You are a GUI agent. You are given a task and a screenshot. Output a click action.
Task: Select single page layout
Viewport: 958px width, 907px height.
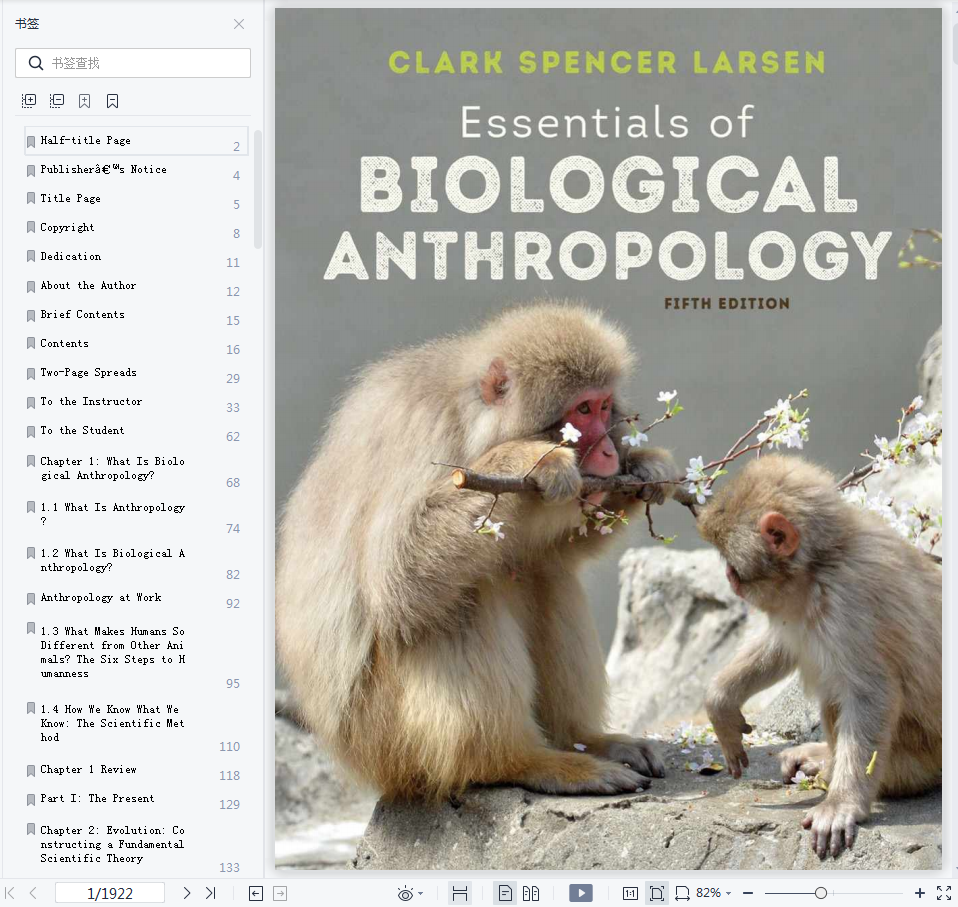point(505,894)
